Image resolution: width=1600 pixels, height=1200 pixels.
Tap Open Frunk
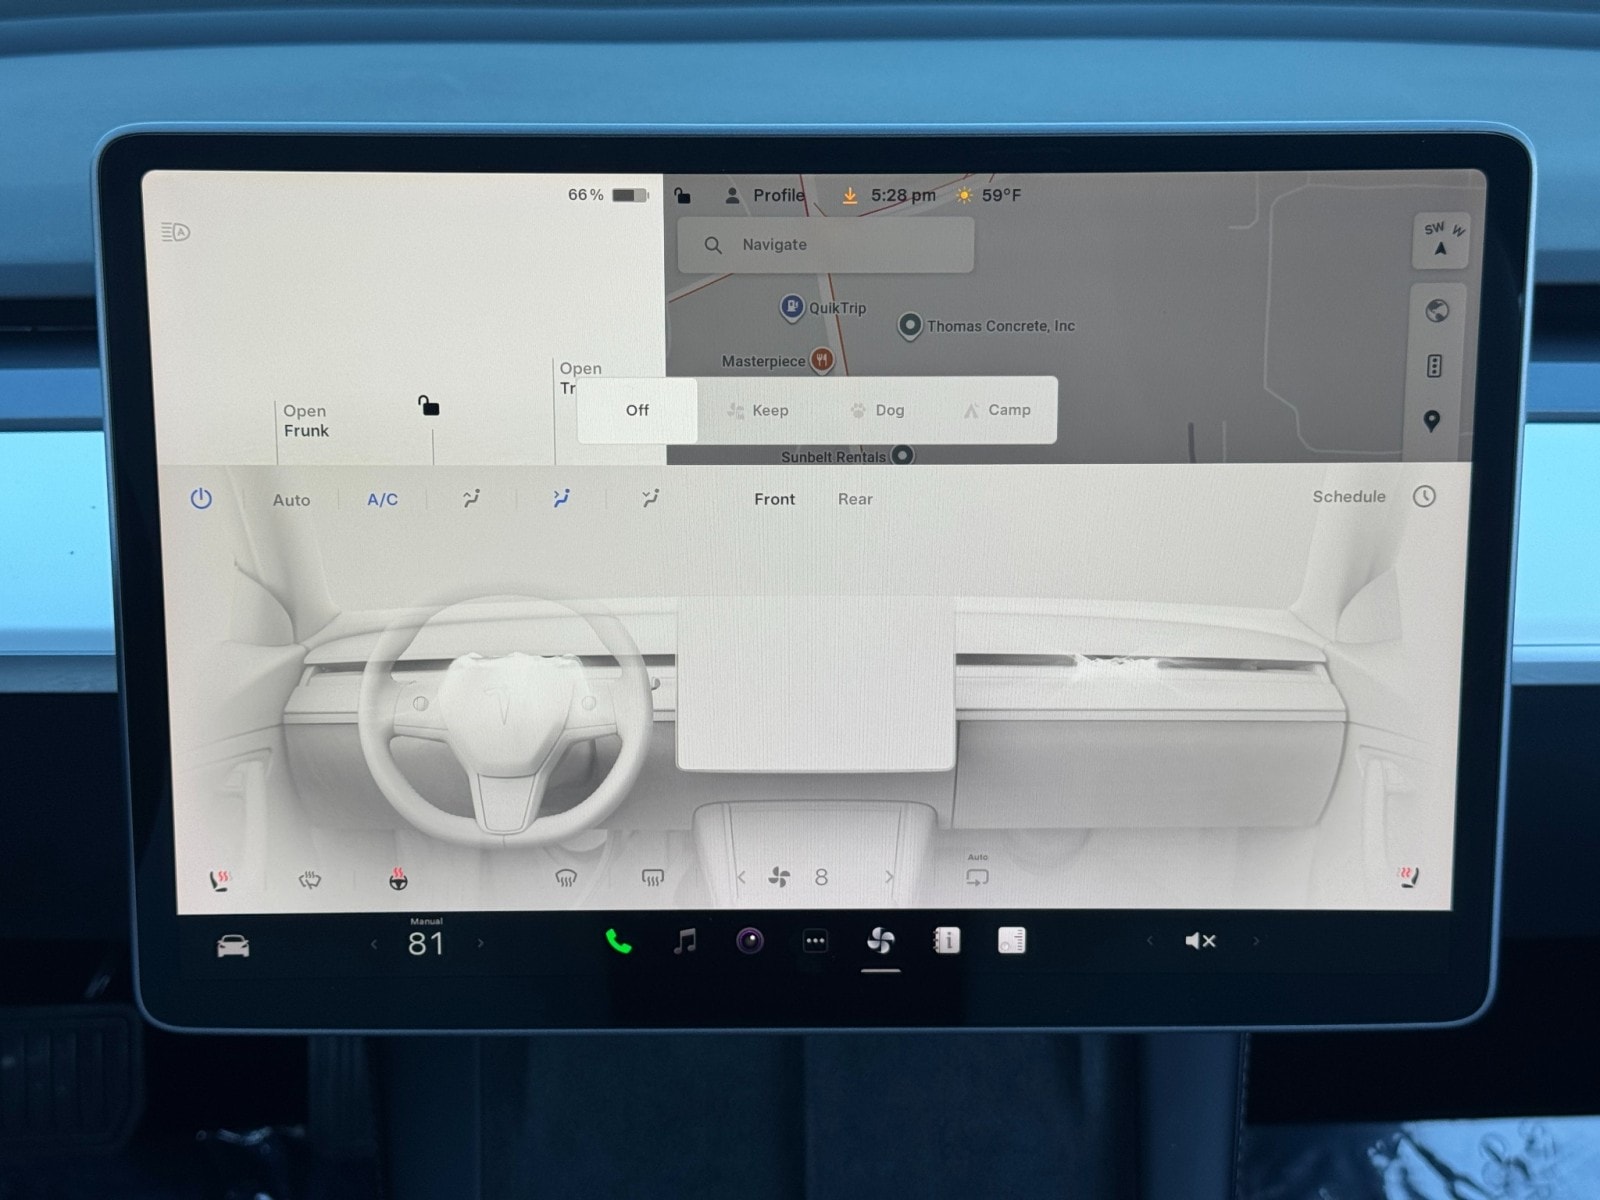click(305, 421)
